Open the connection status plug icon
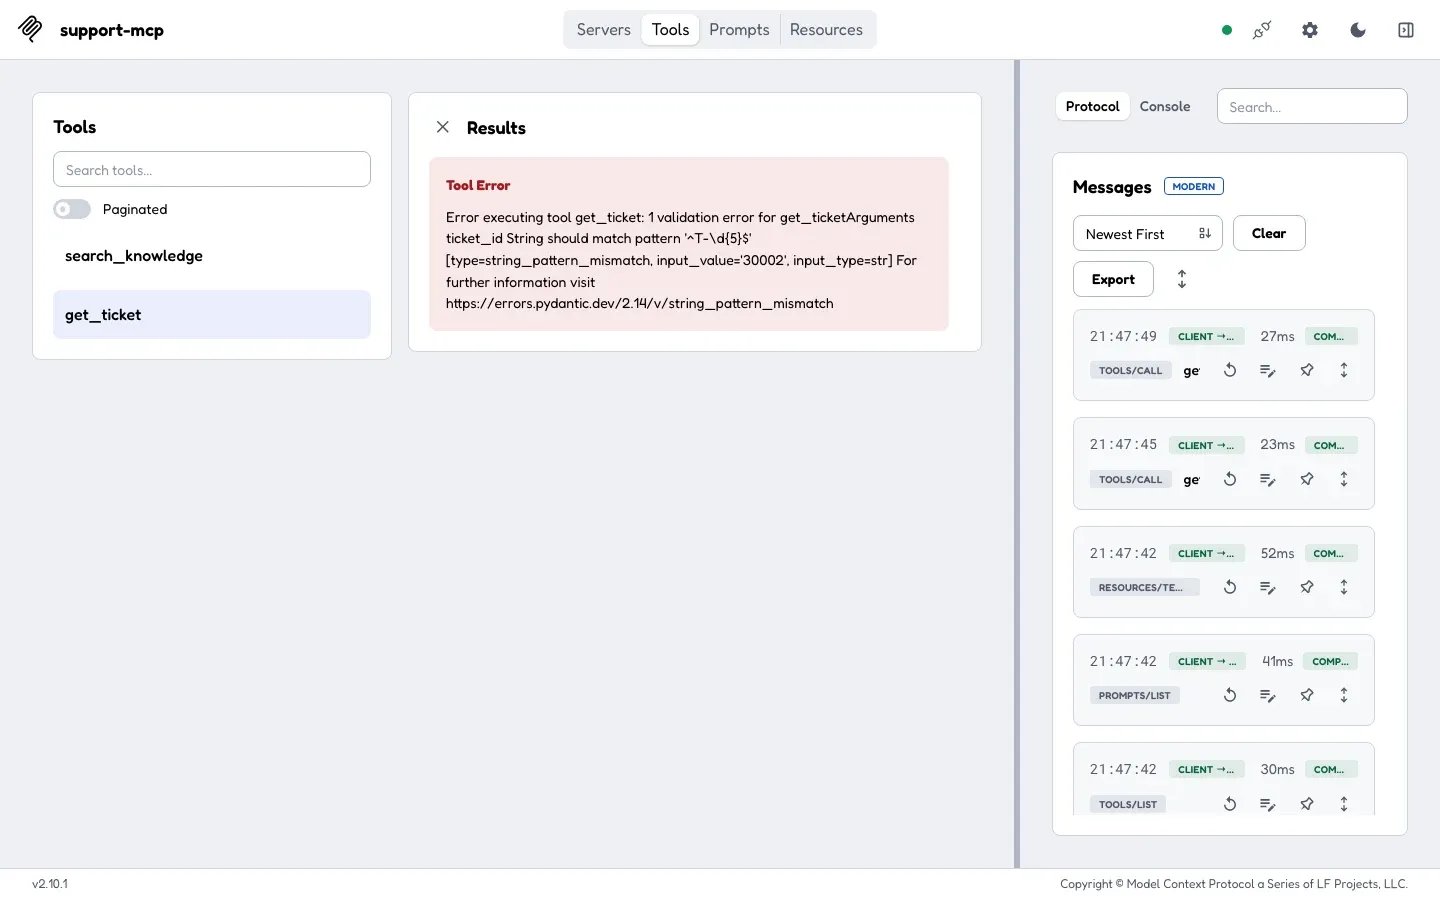The image size is (1440, 900). click(x=1262, y=30)
